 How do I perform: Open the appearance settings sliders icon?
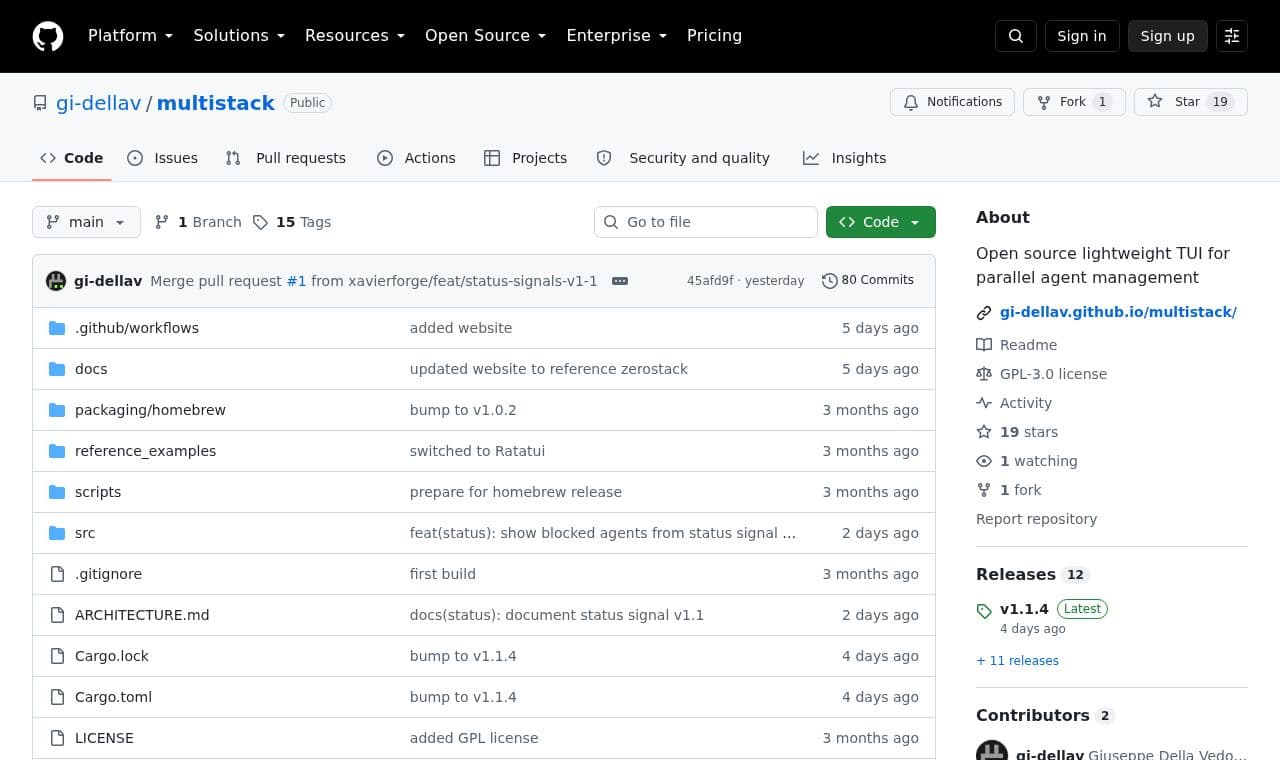[1232, 36]
